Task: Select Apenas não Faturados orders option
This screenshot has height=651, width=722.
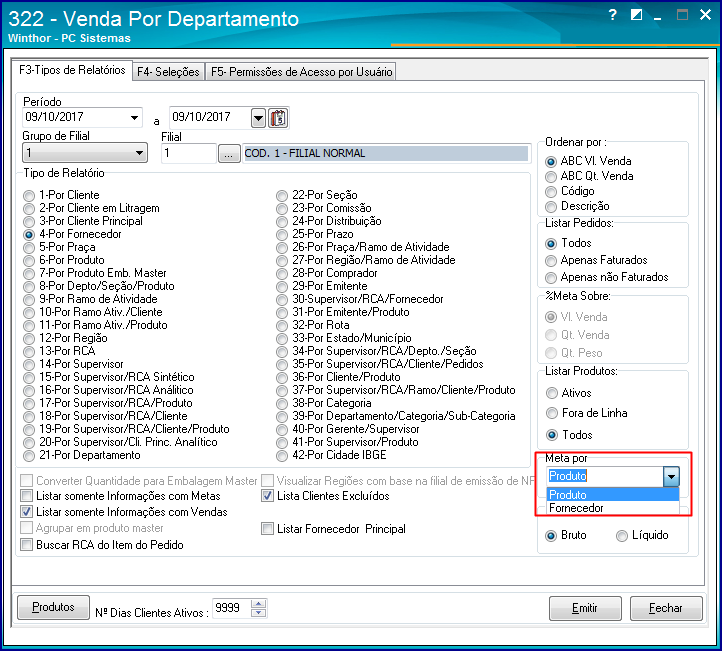Action: tap(606, 278)
